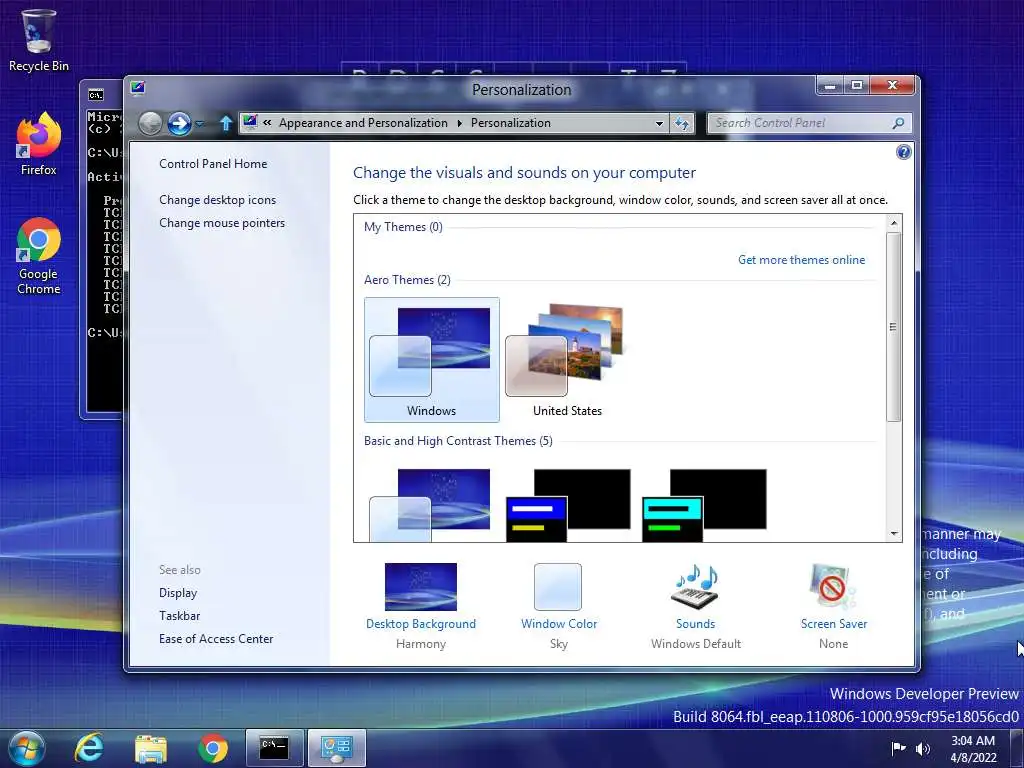Click the Desktop Background text link
Image resolution: width=1024 pixels, height=768 pixels.
421,624
